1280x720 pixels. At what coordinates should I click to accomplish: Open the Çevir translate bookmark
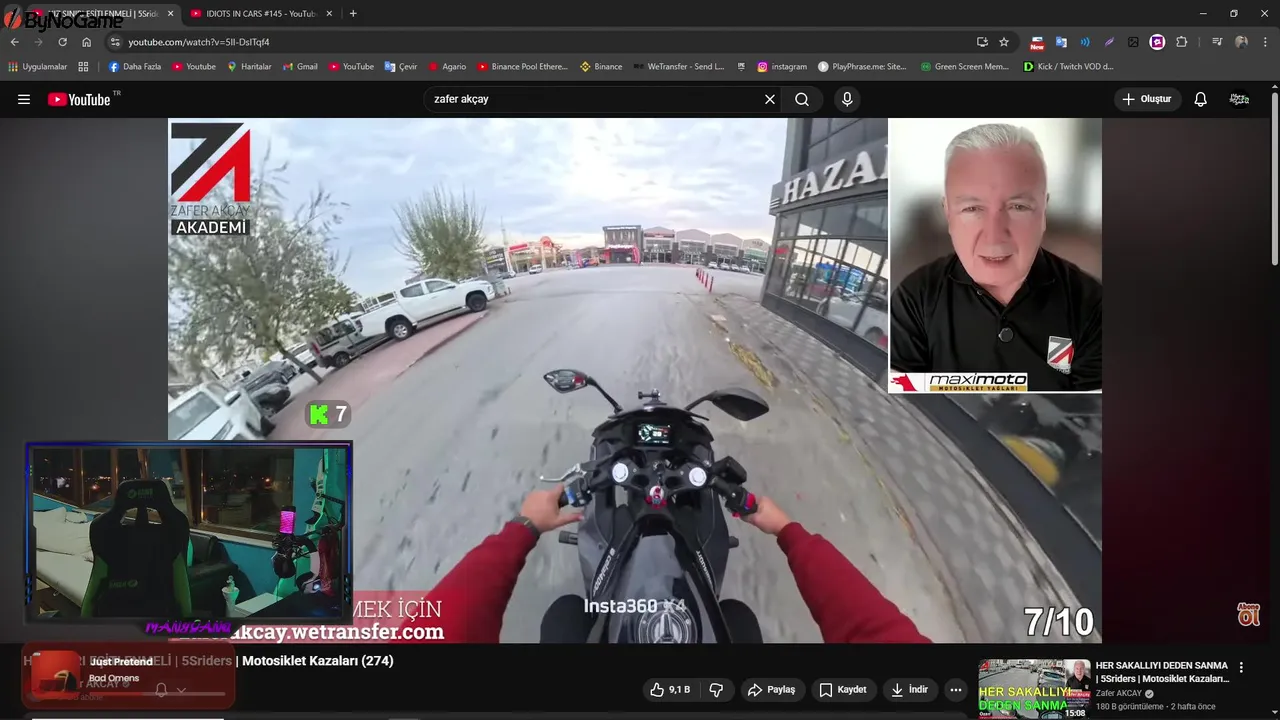(x=401, y=67)
